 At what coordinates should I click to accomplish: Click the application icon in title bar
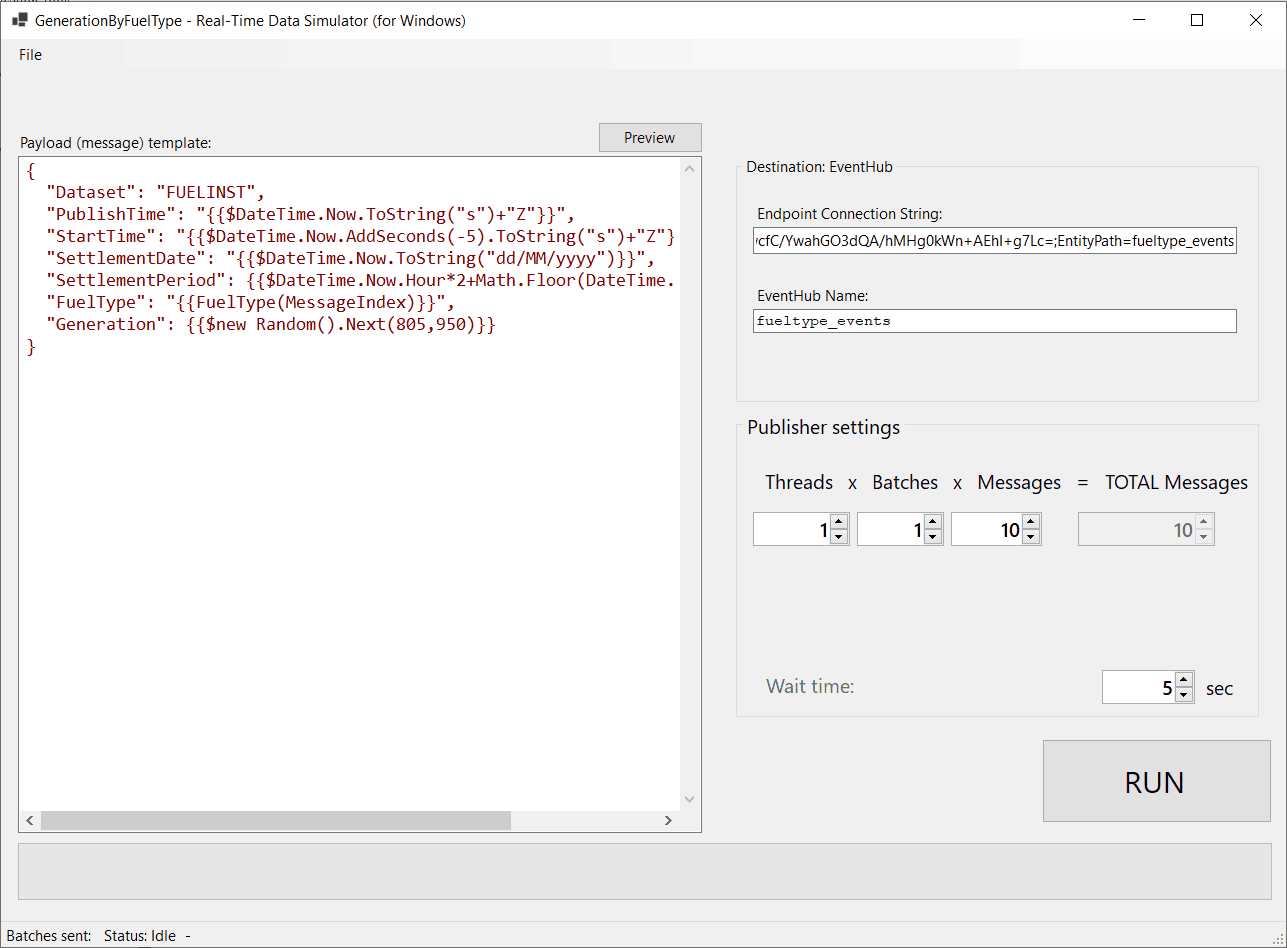[x=20, y=20]
